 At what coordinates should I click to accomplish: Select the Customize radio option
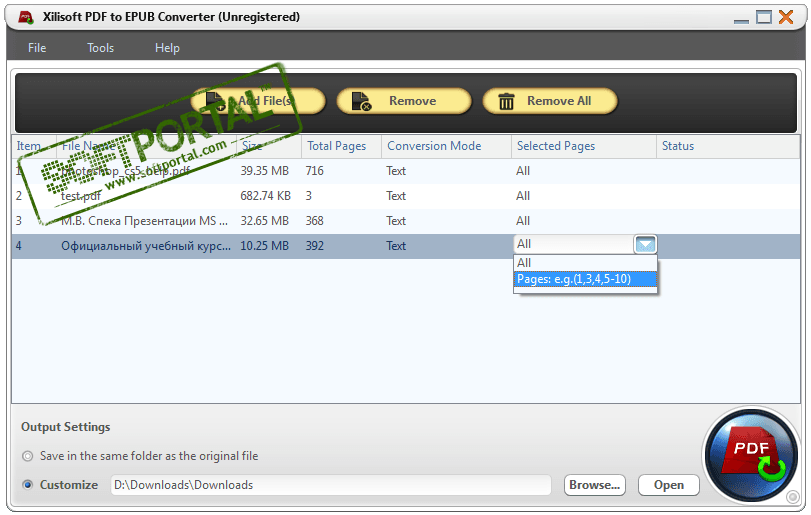28,485
